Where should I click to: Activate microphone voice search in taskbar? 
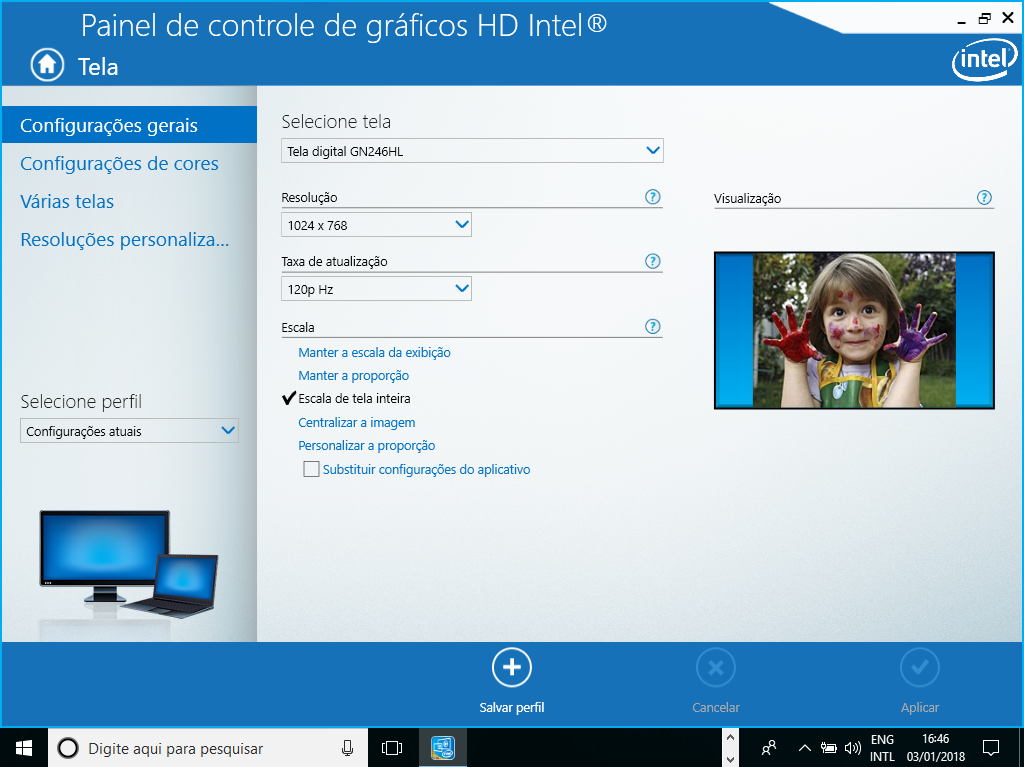tap(347, 748)
